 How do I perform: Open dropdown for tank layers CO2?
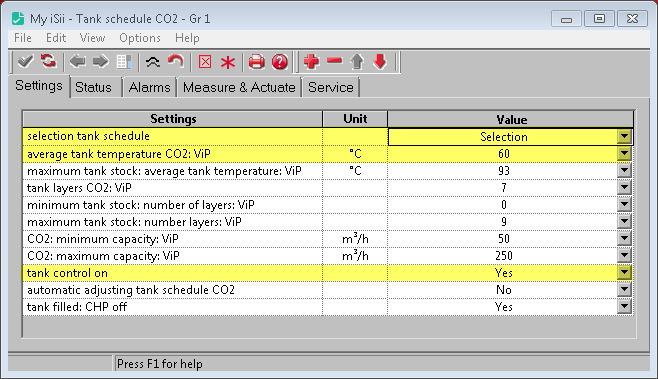click(624, 188)
